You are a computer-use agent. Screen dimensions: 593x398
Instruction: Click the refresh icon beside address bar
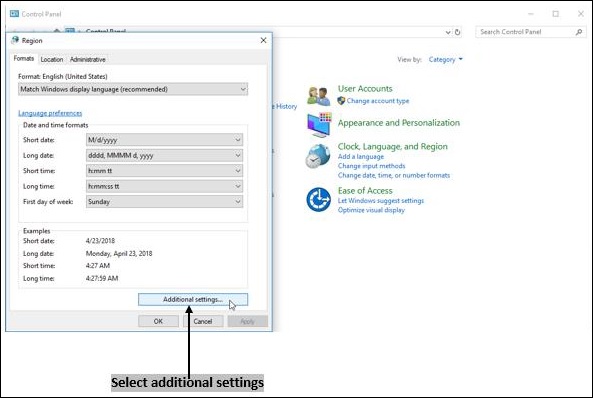tap(458, 32)
